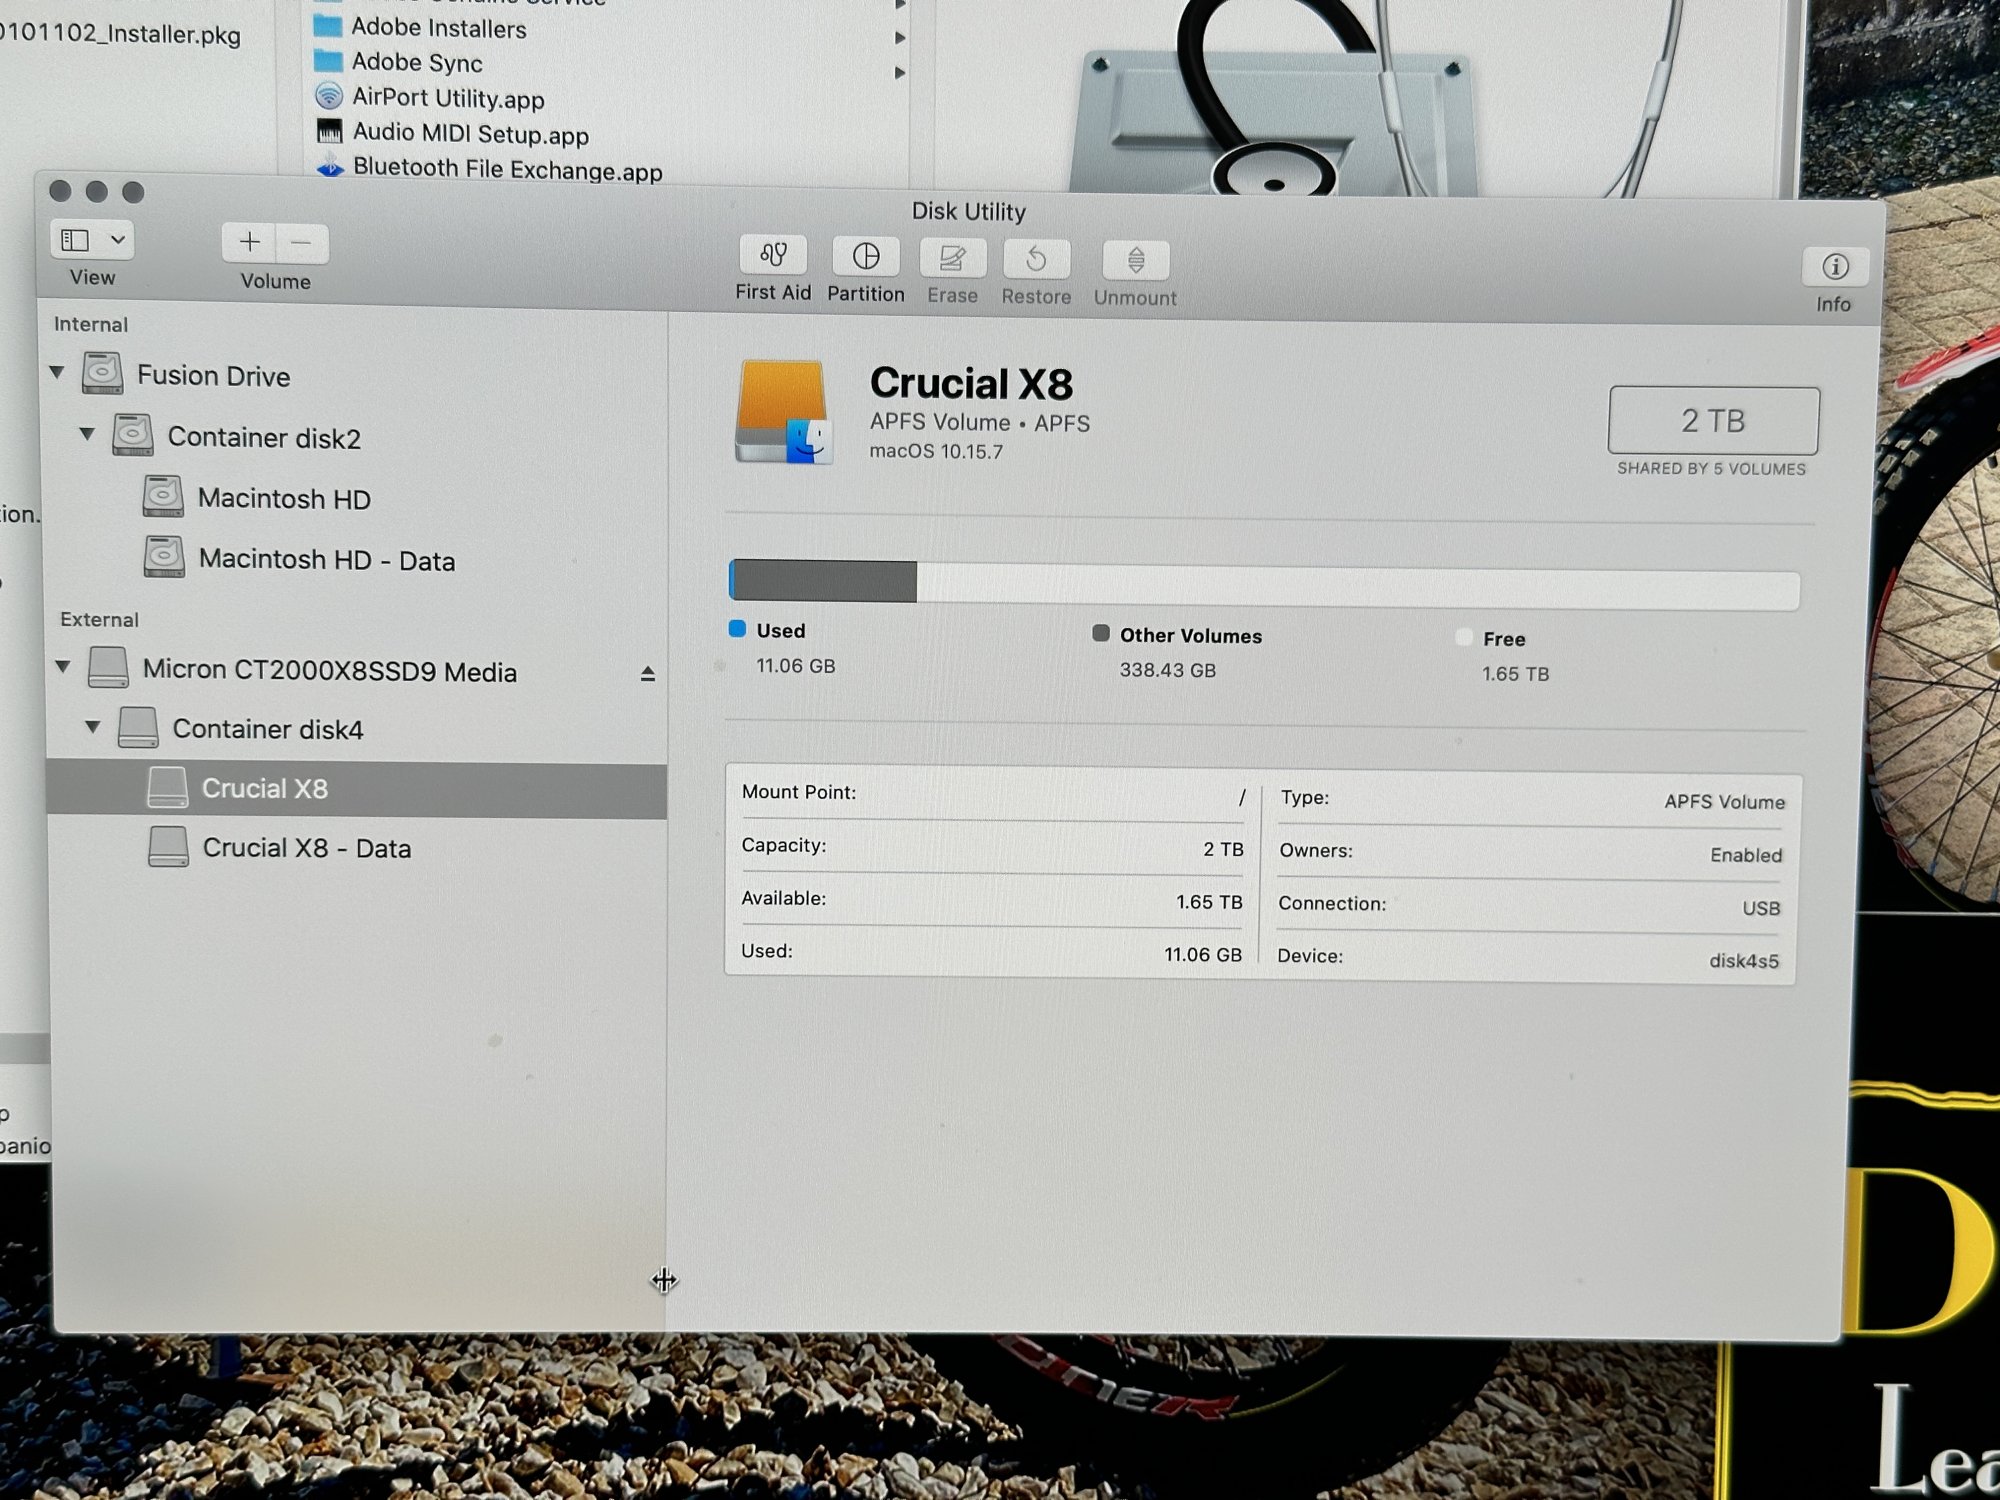The height and width of the screenshot is (1500, 2000).
Task: Open AirPort Utility.app in Finder list
Action: click(448, 98)
